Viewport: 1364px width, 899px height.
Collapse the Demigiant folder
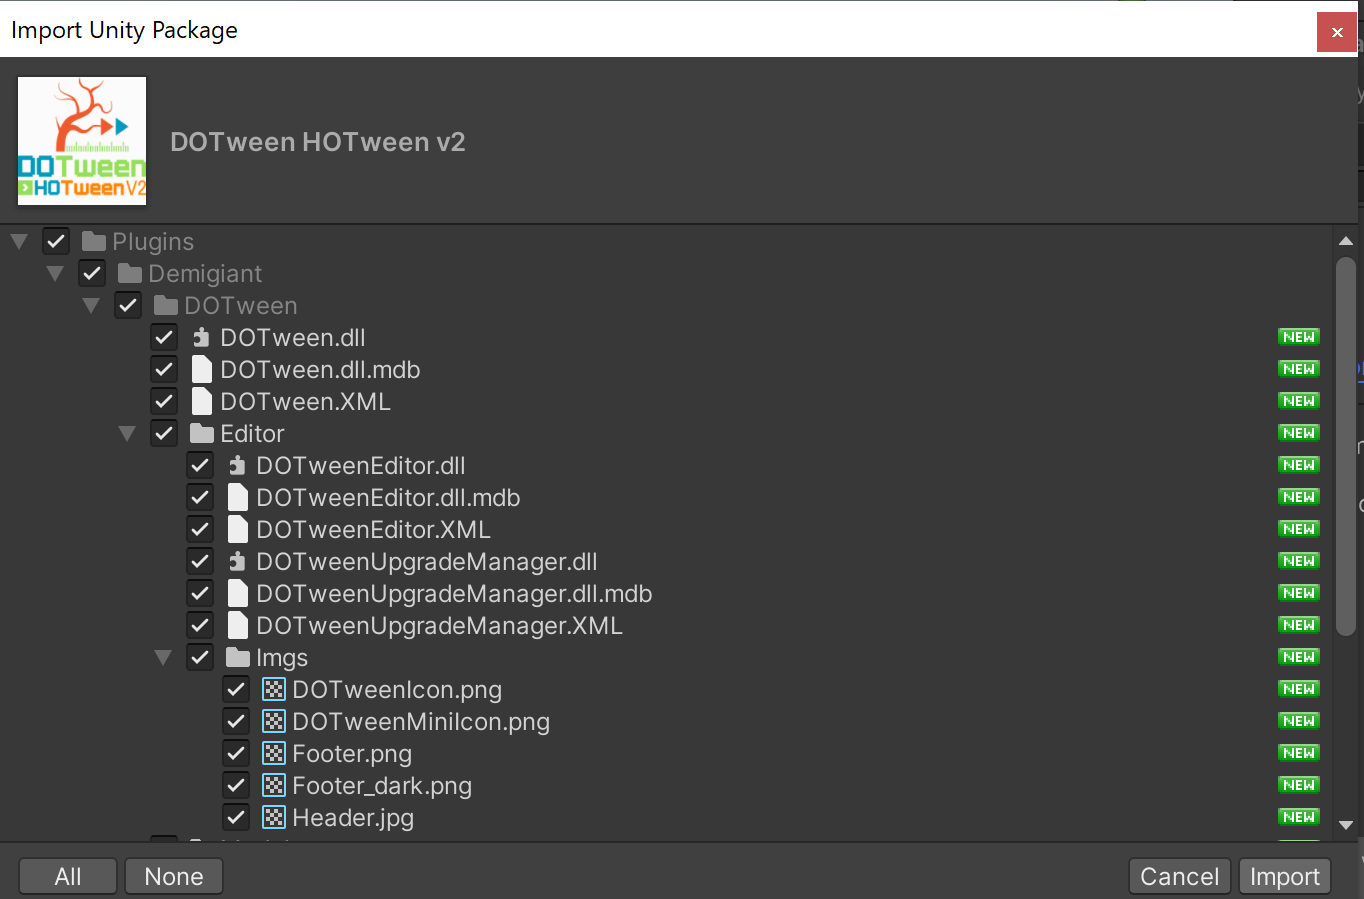(55, 273)
